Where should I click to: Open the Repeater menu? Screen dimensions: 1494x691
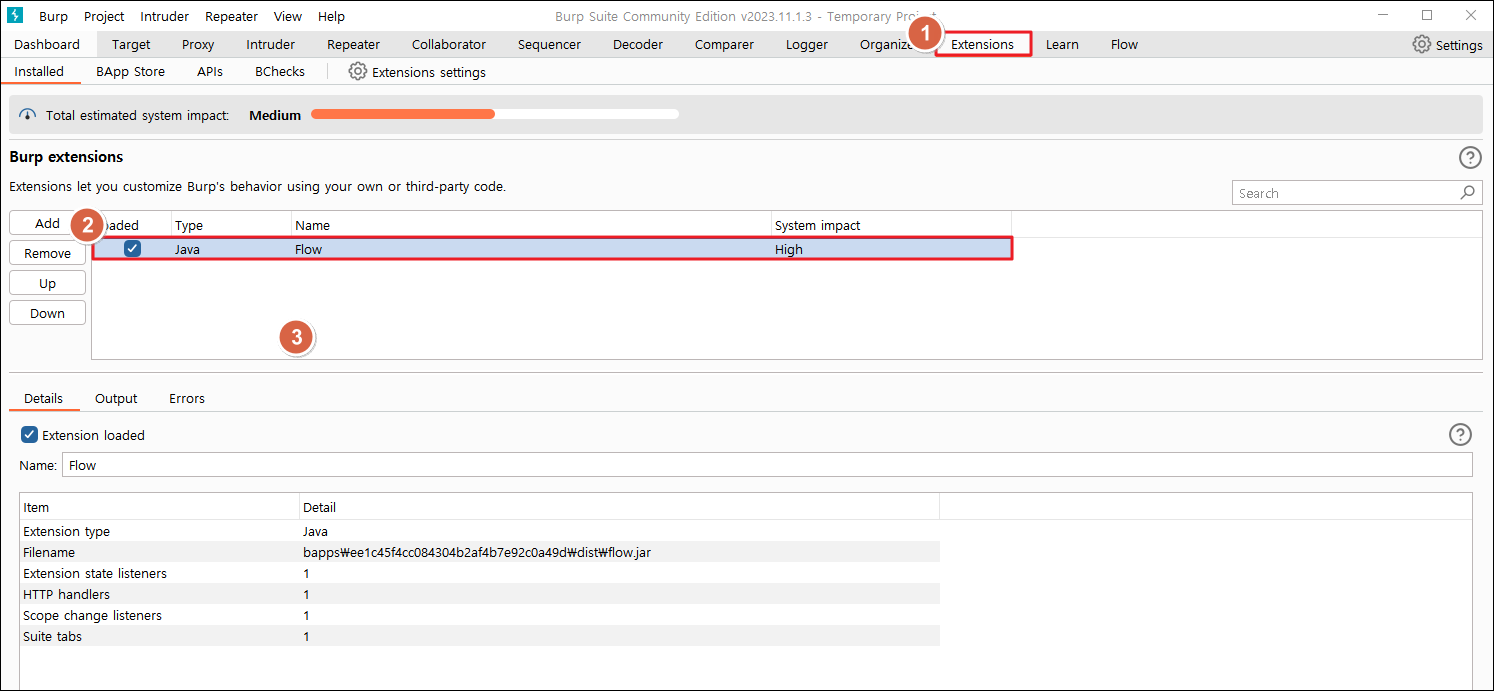[x=231, y=16]
